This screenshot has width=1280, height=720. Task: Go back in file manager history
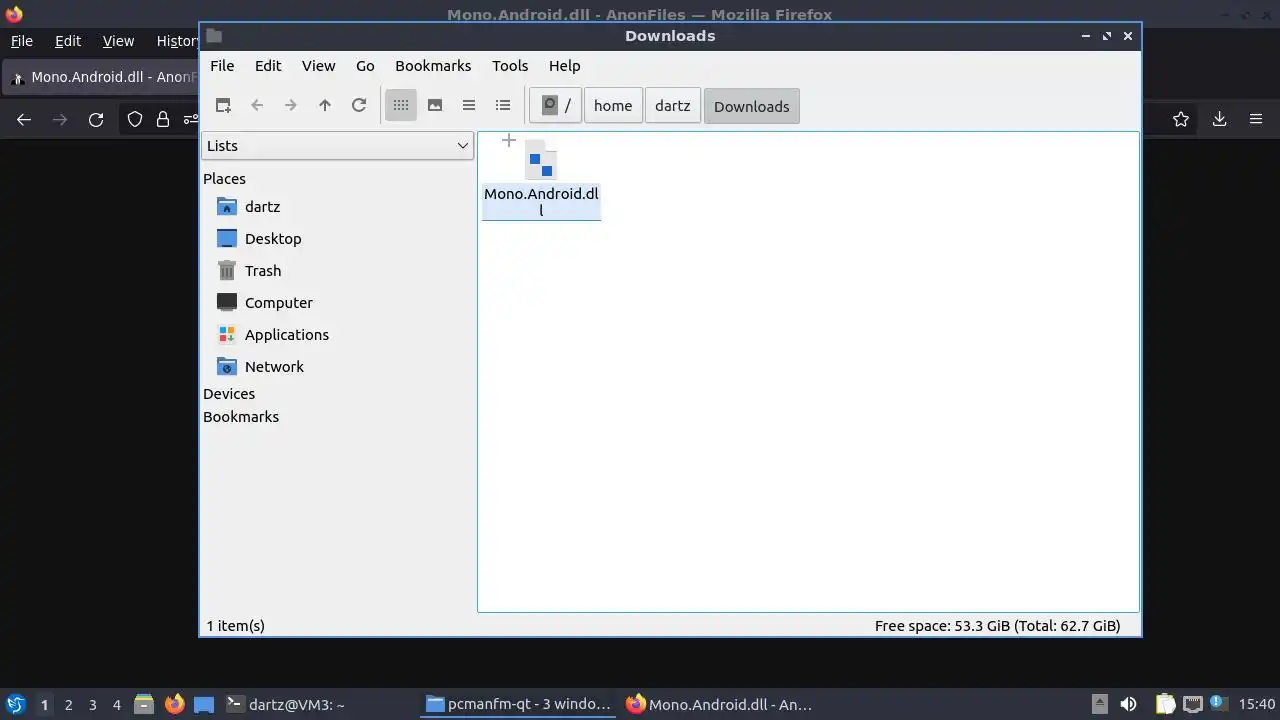coord(257,105)
